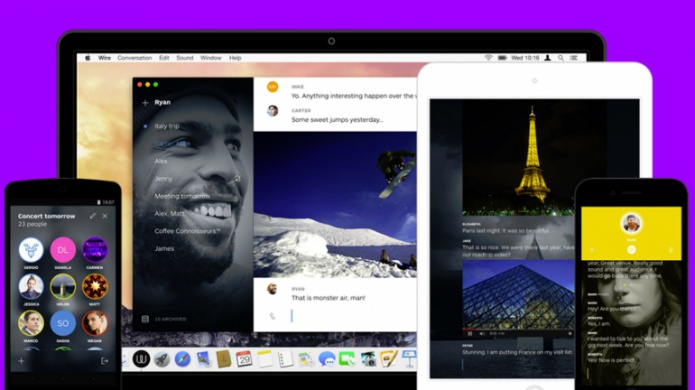Open Safari compass icon in Dock
The image size is (695, 390).
183,359
